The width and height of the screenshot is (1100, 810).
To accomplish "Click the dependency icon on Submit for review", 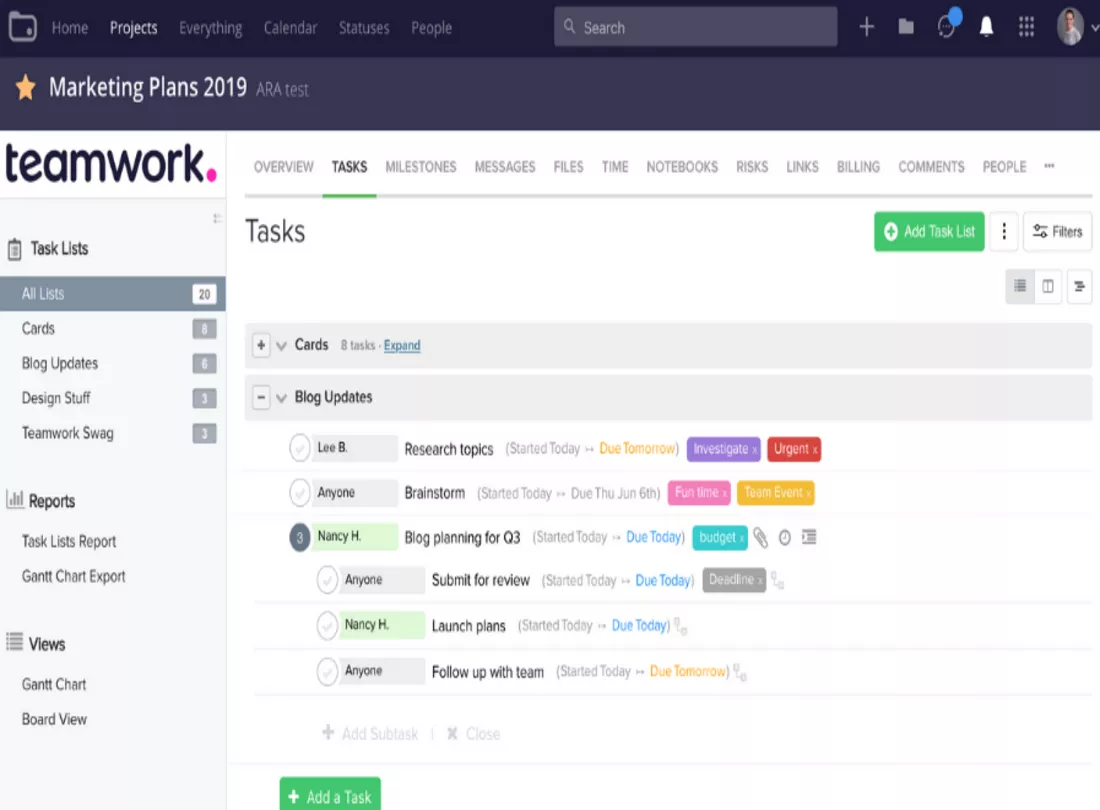I will click(x=777, y=581).
